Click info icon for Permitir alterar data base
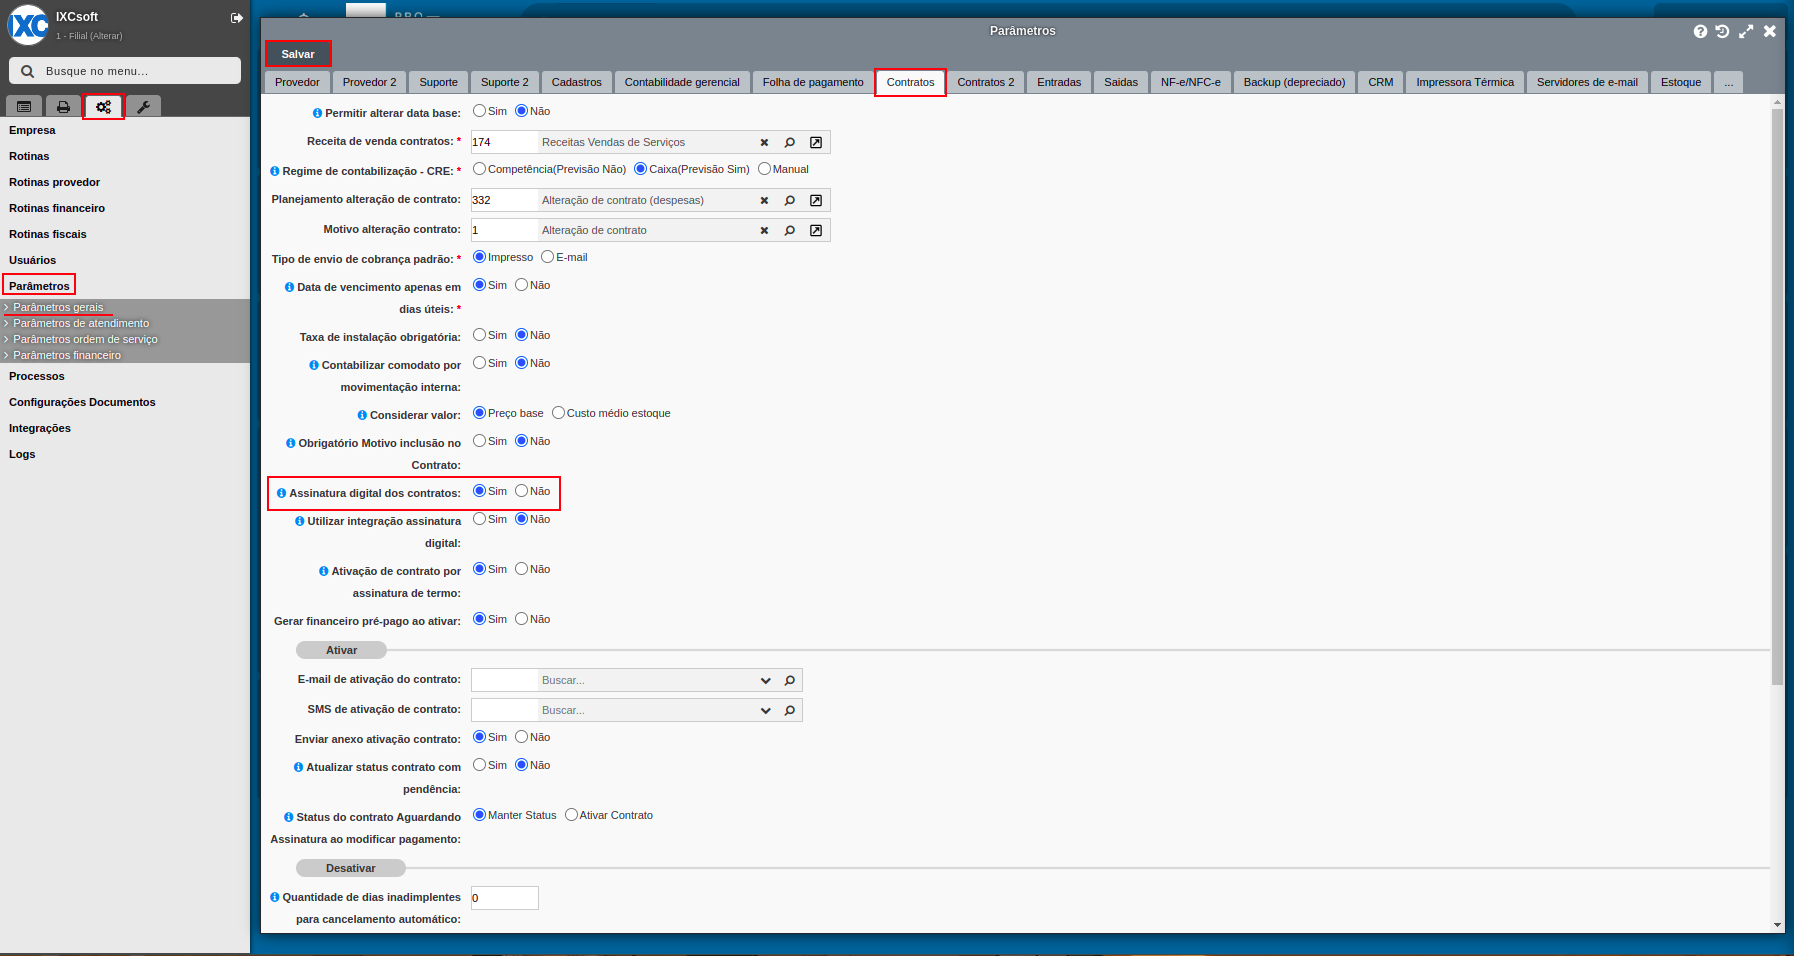 pos(318,113)
